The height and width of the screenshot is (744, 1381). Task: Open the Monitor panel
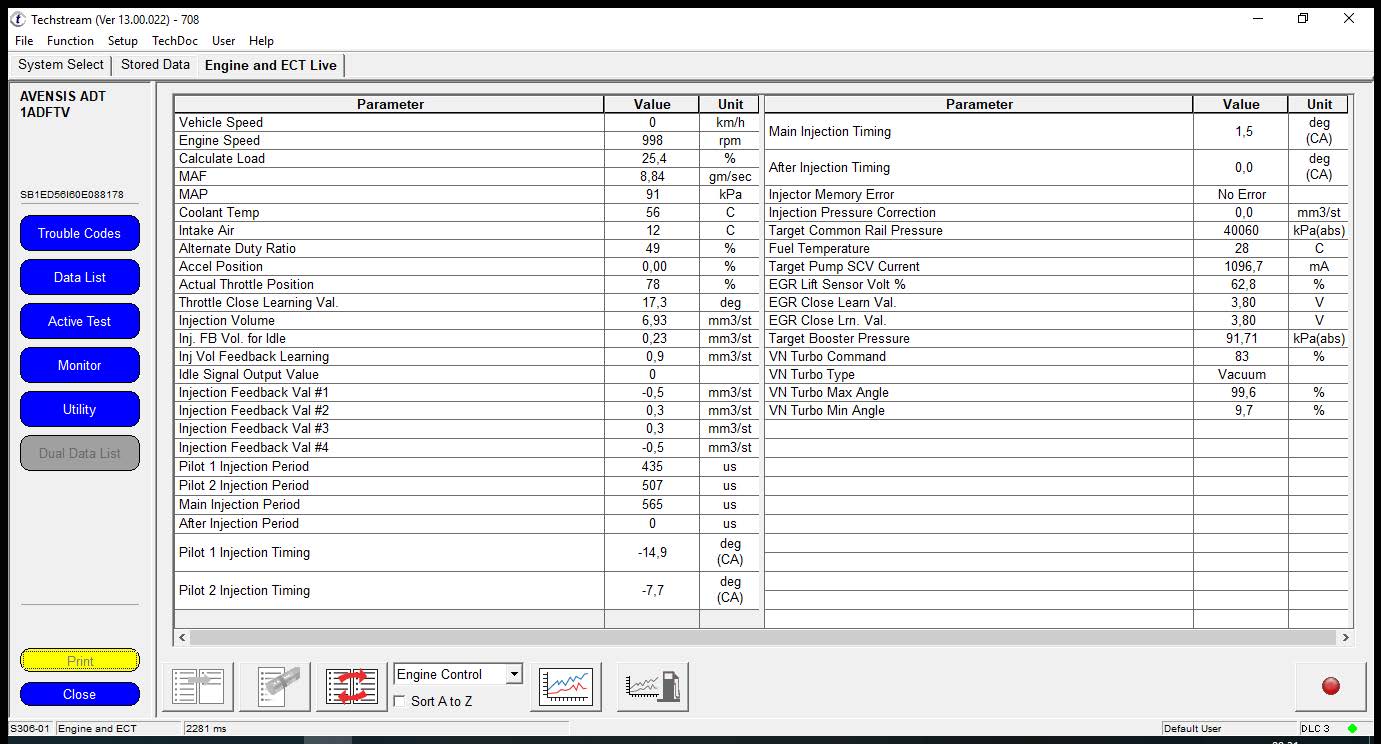(x=79, y=365)
